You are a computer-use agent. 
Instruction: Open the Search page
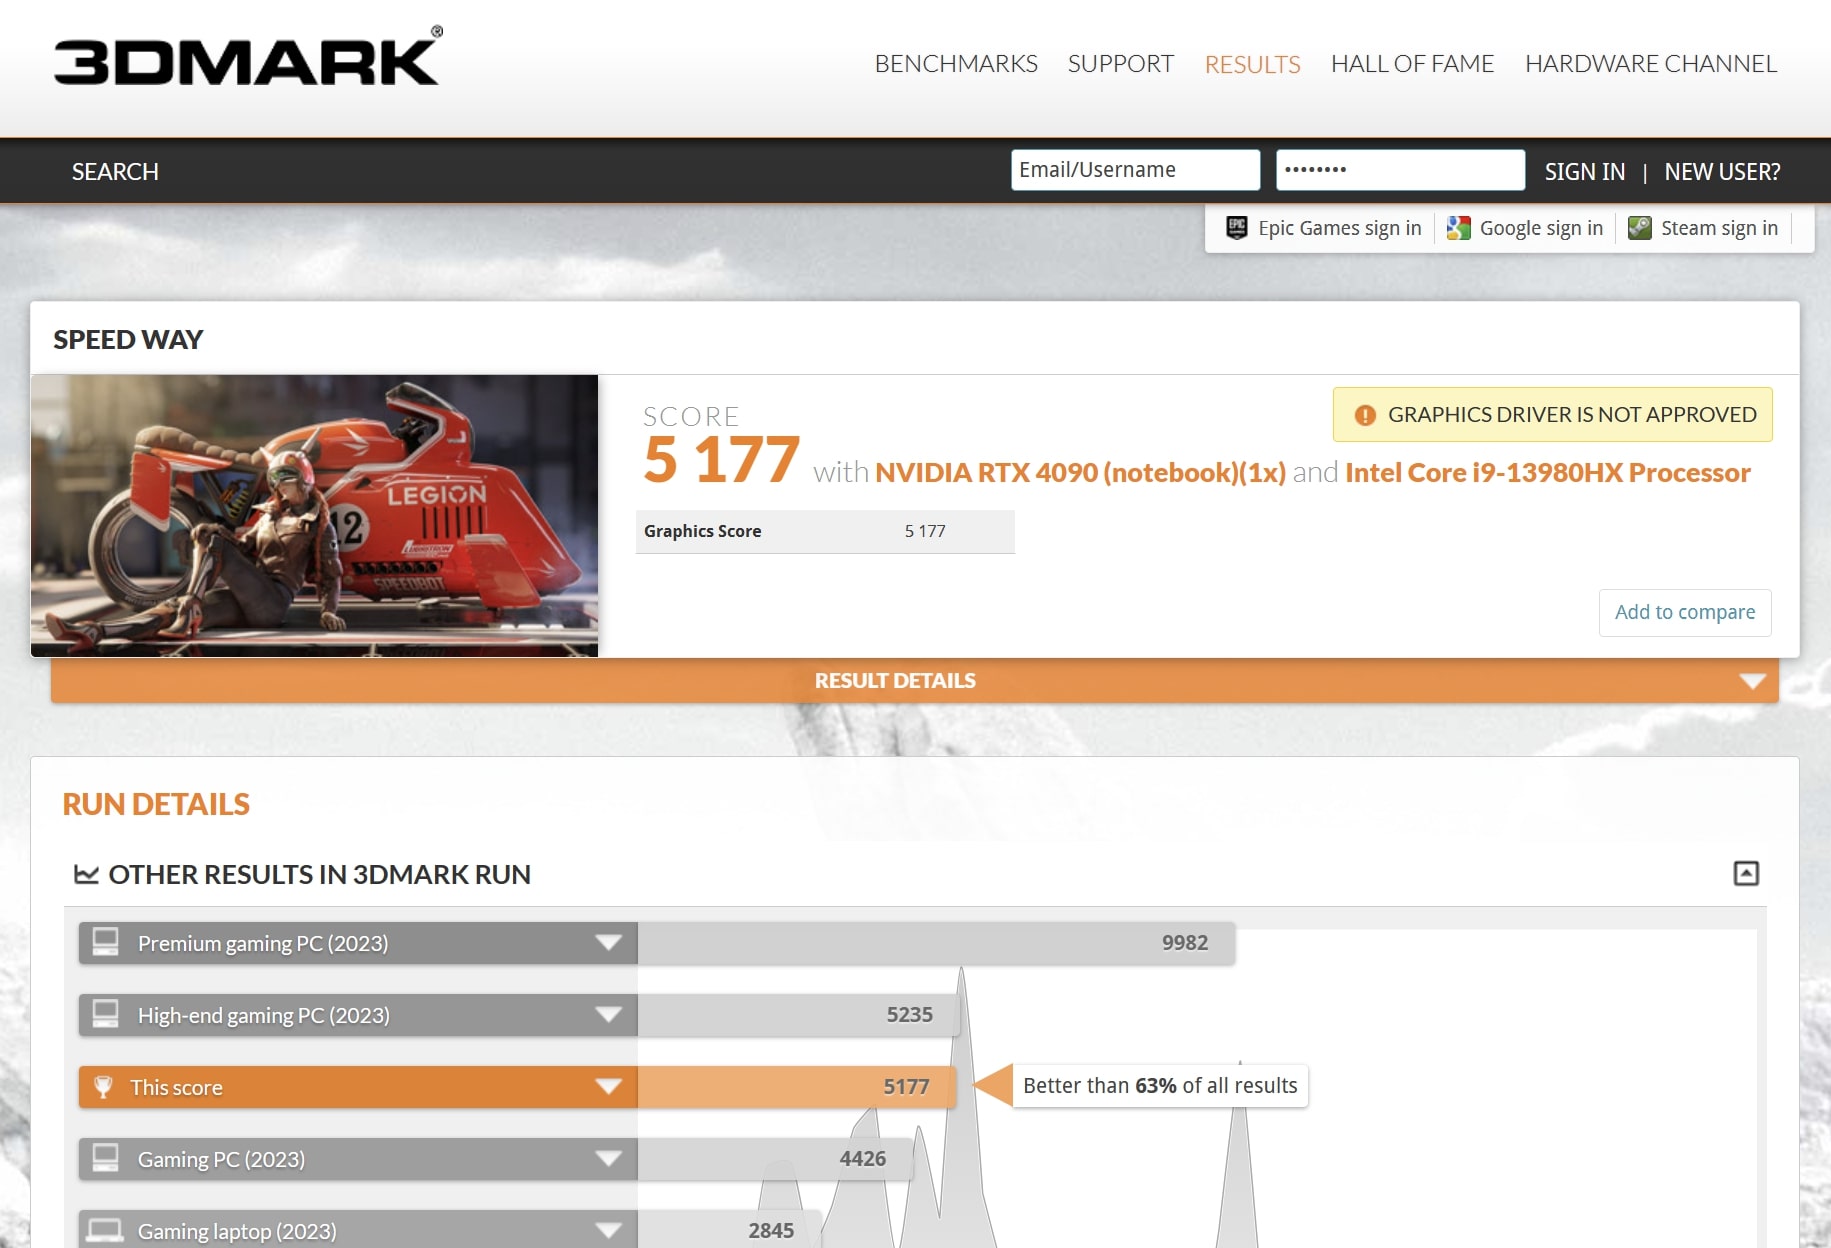point(115,171)
